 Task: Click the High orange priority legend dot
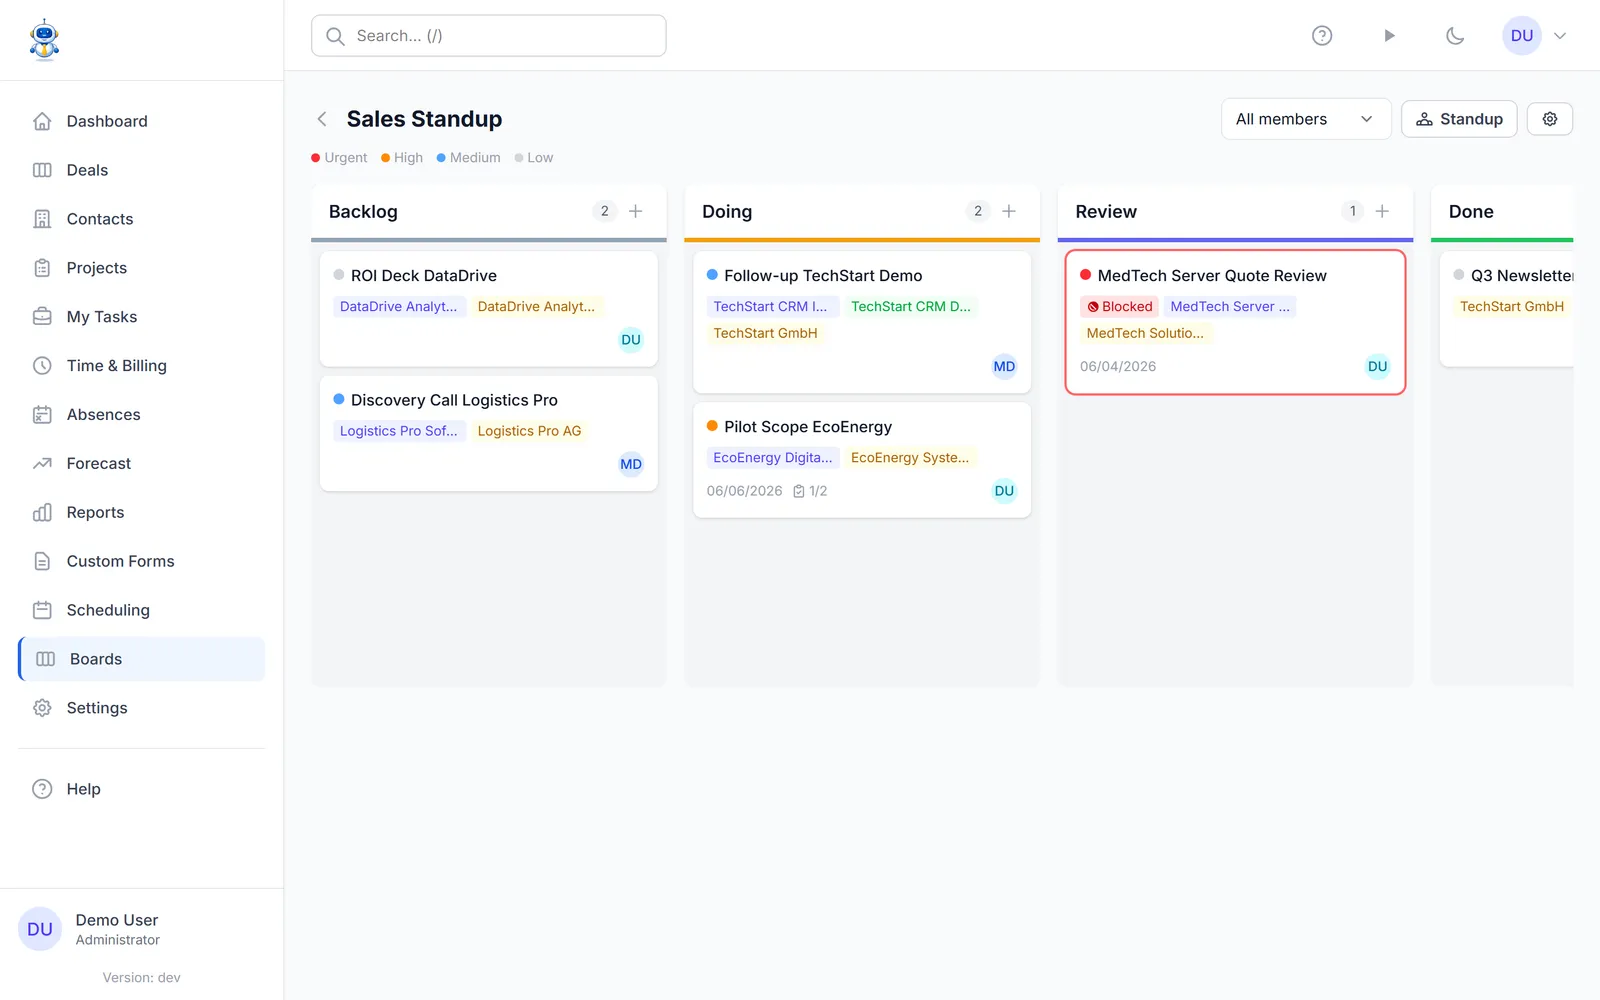coord(385,158)
